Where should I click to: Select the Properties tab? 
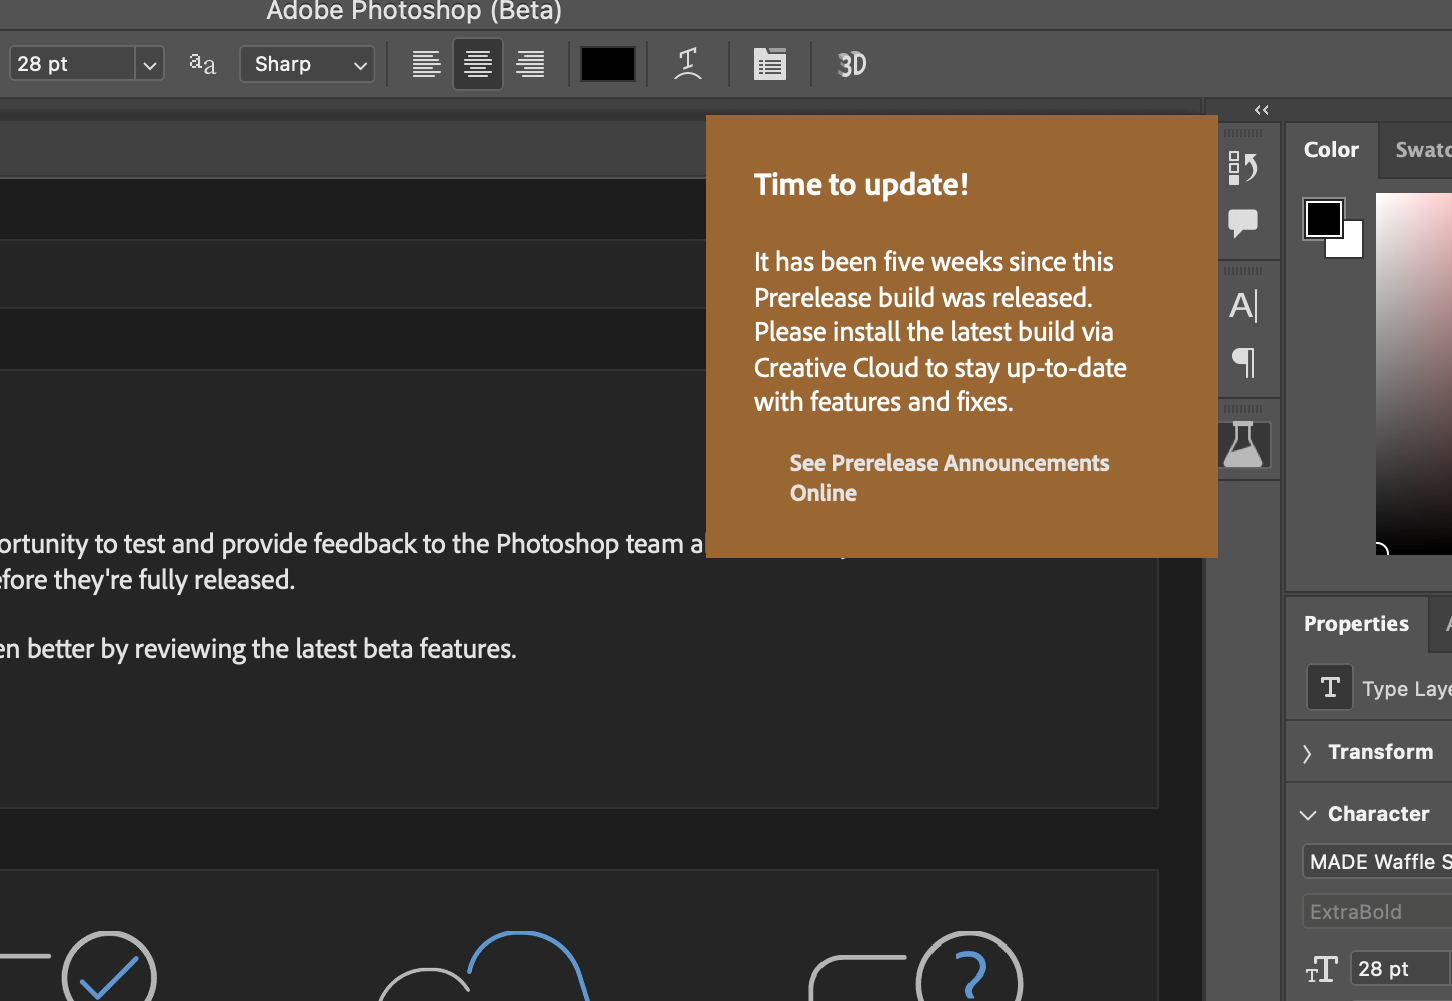click(1356, 624)
